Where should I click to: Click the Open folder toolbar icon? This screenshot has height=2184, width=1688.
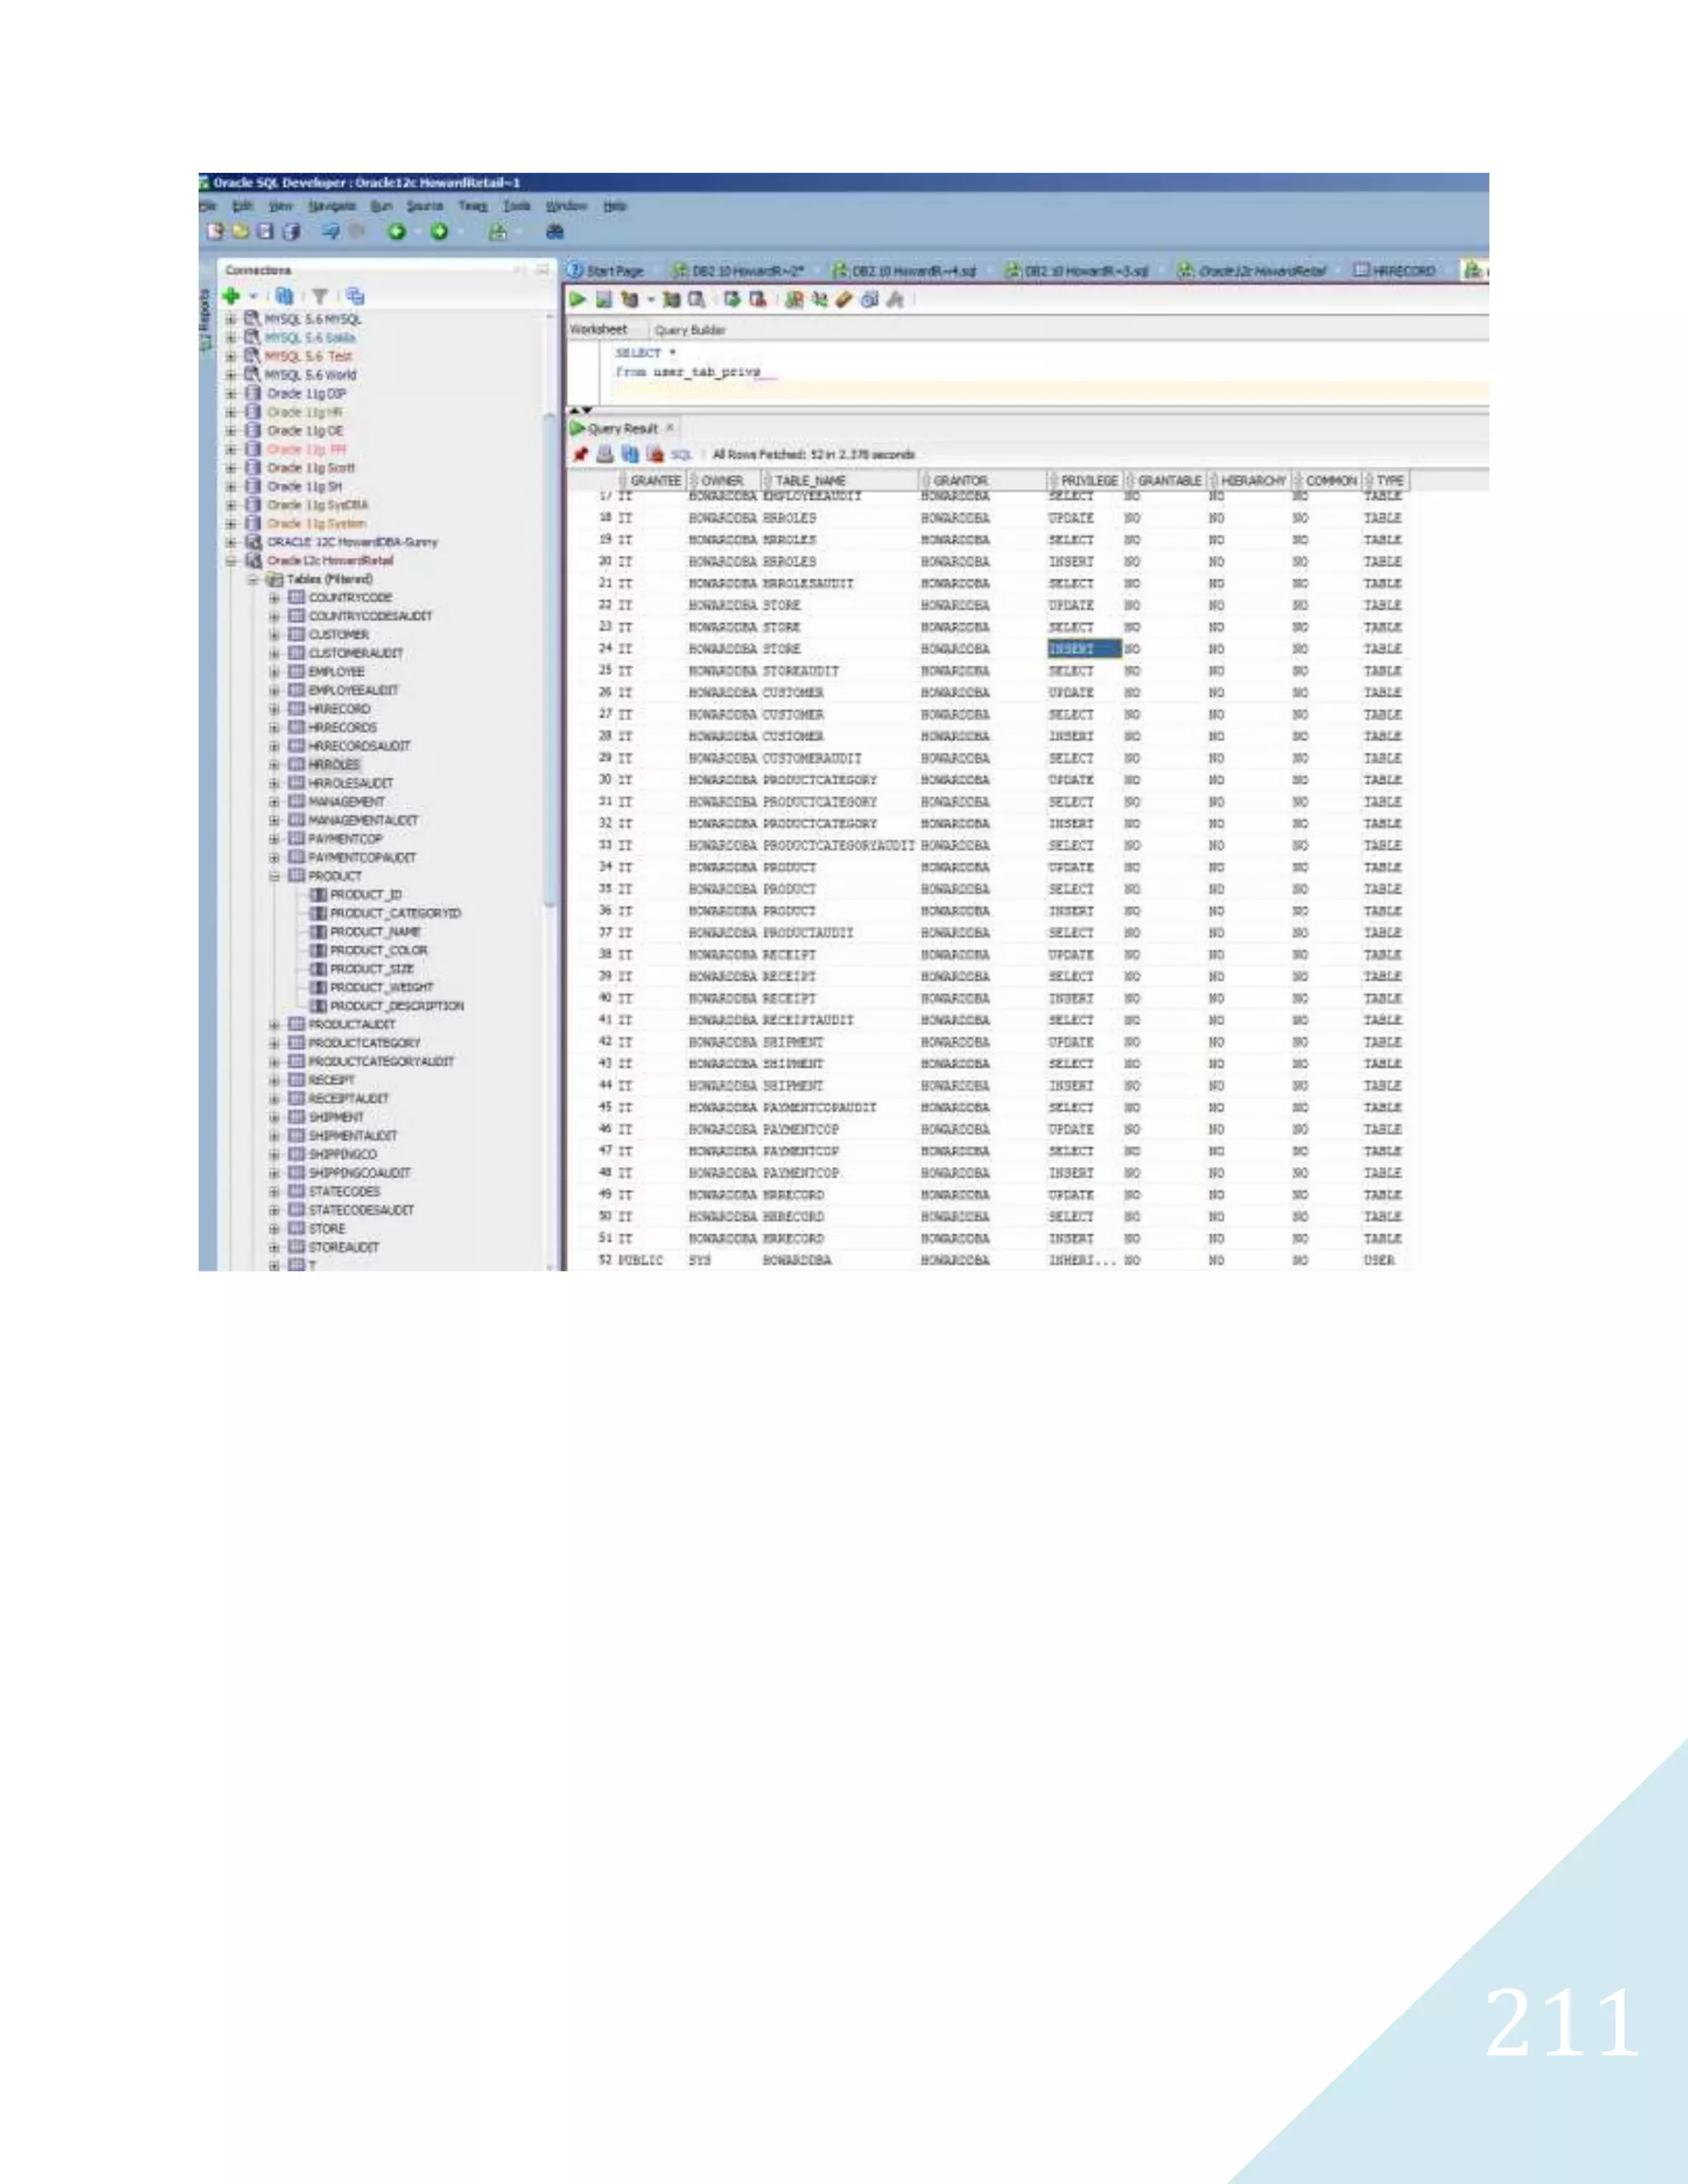(240, 231)
